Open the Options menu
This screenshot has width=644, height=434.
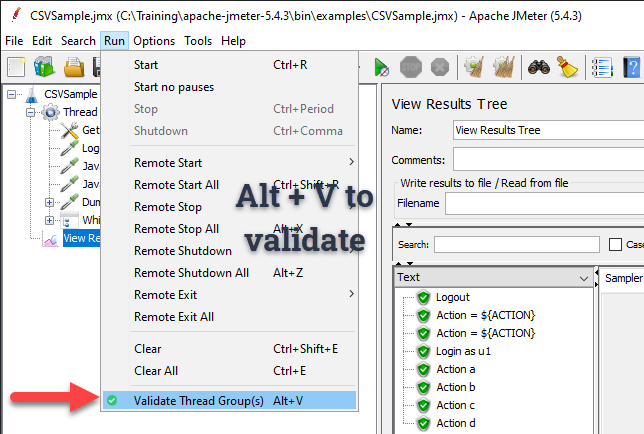click(x=154, y=41)
